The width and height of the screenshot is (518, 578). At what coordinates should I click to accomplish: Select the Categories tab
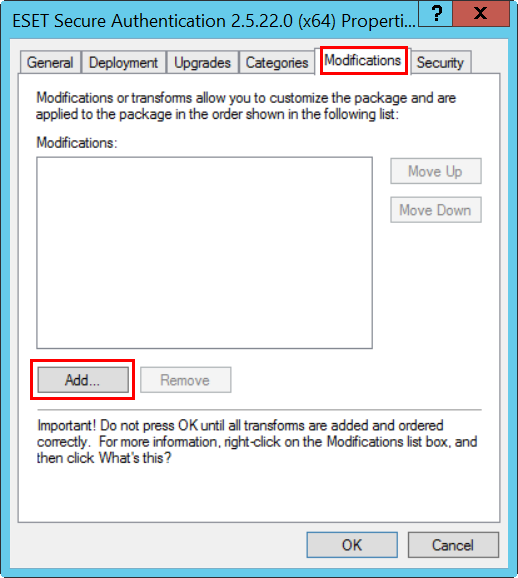(277, 63)
